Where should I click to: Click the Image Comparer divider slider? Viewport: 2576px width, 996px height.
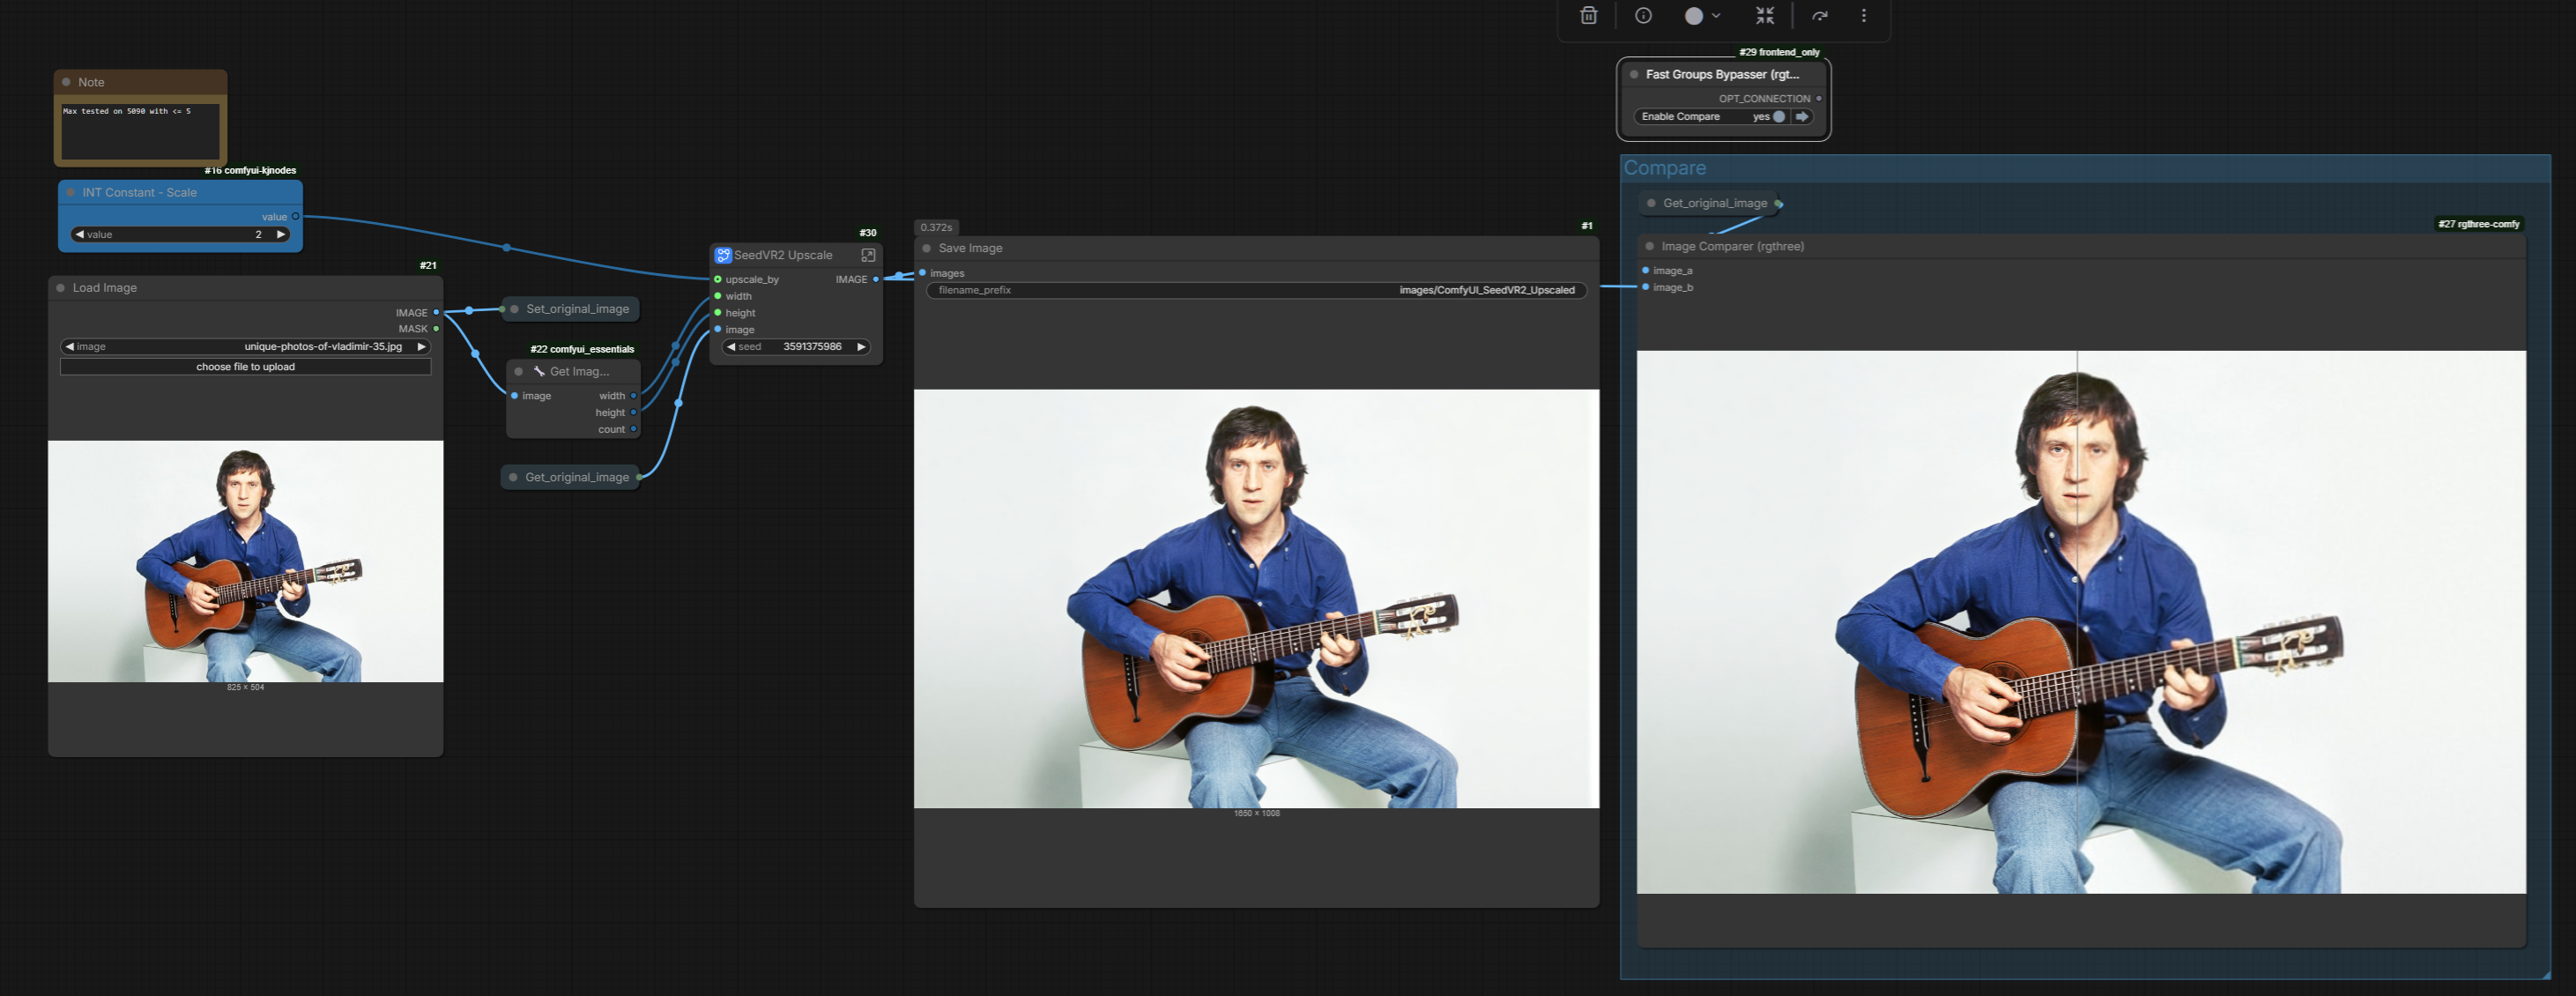2077,620
